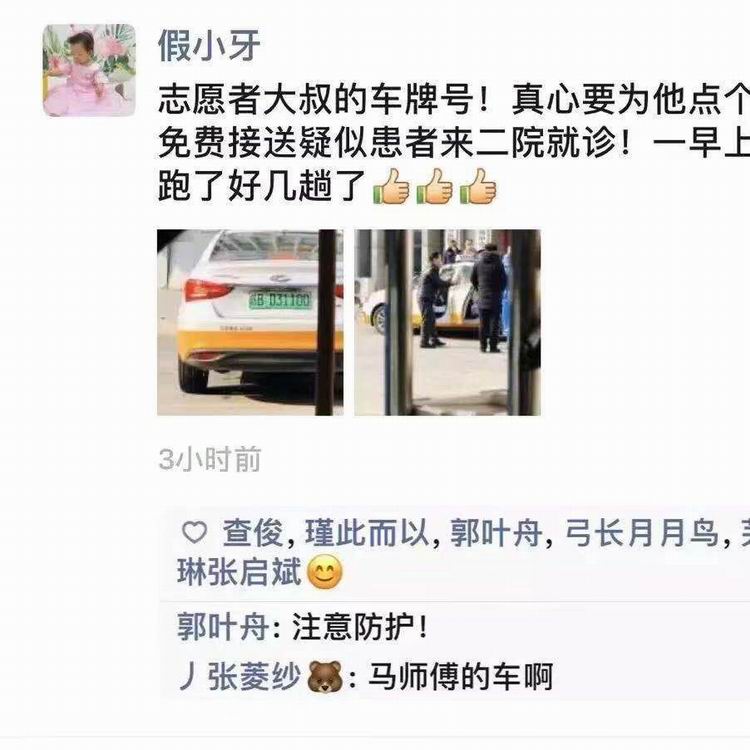Click the first thumbs-up emoji
The image size is (750, 750).
coord(391,186)
